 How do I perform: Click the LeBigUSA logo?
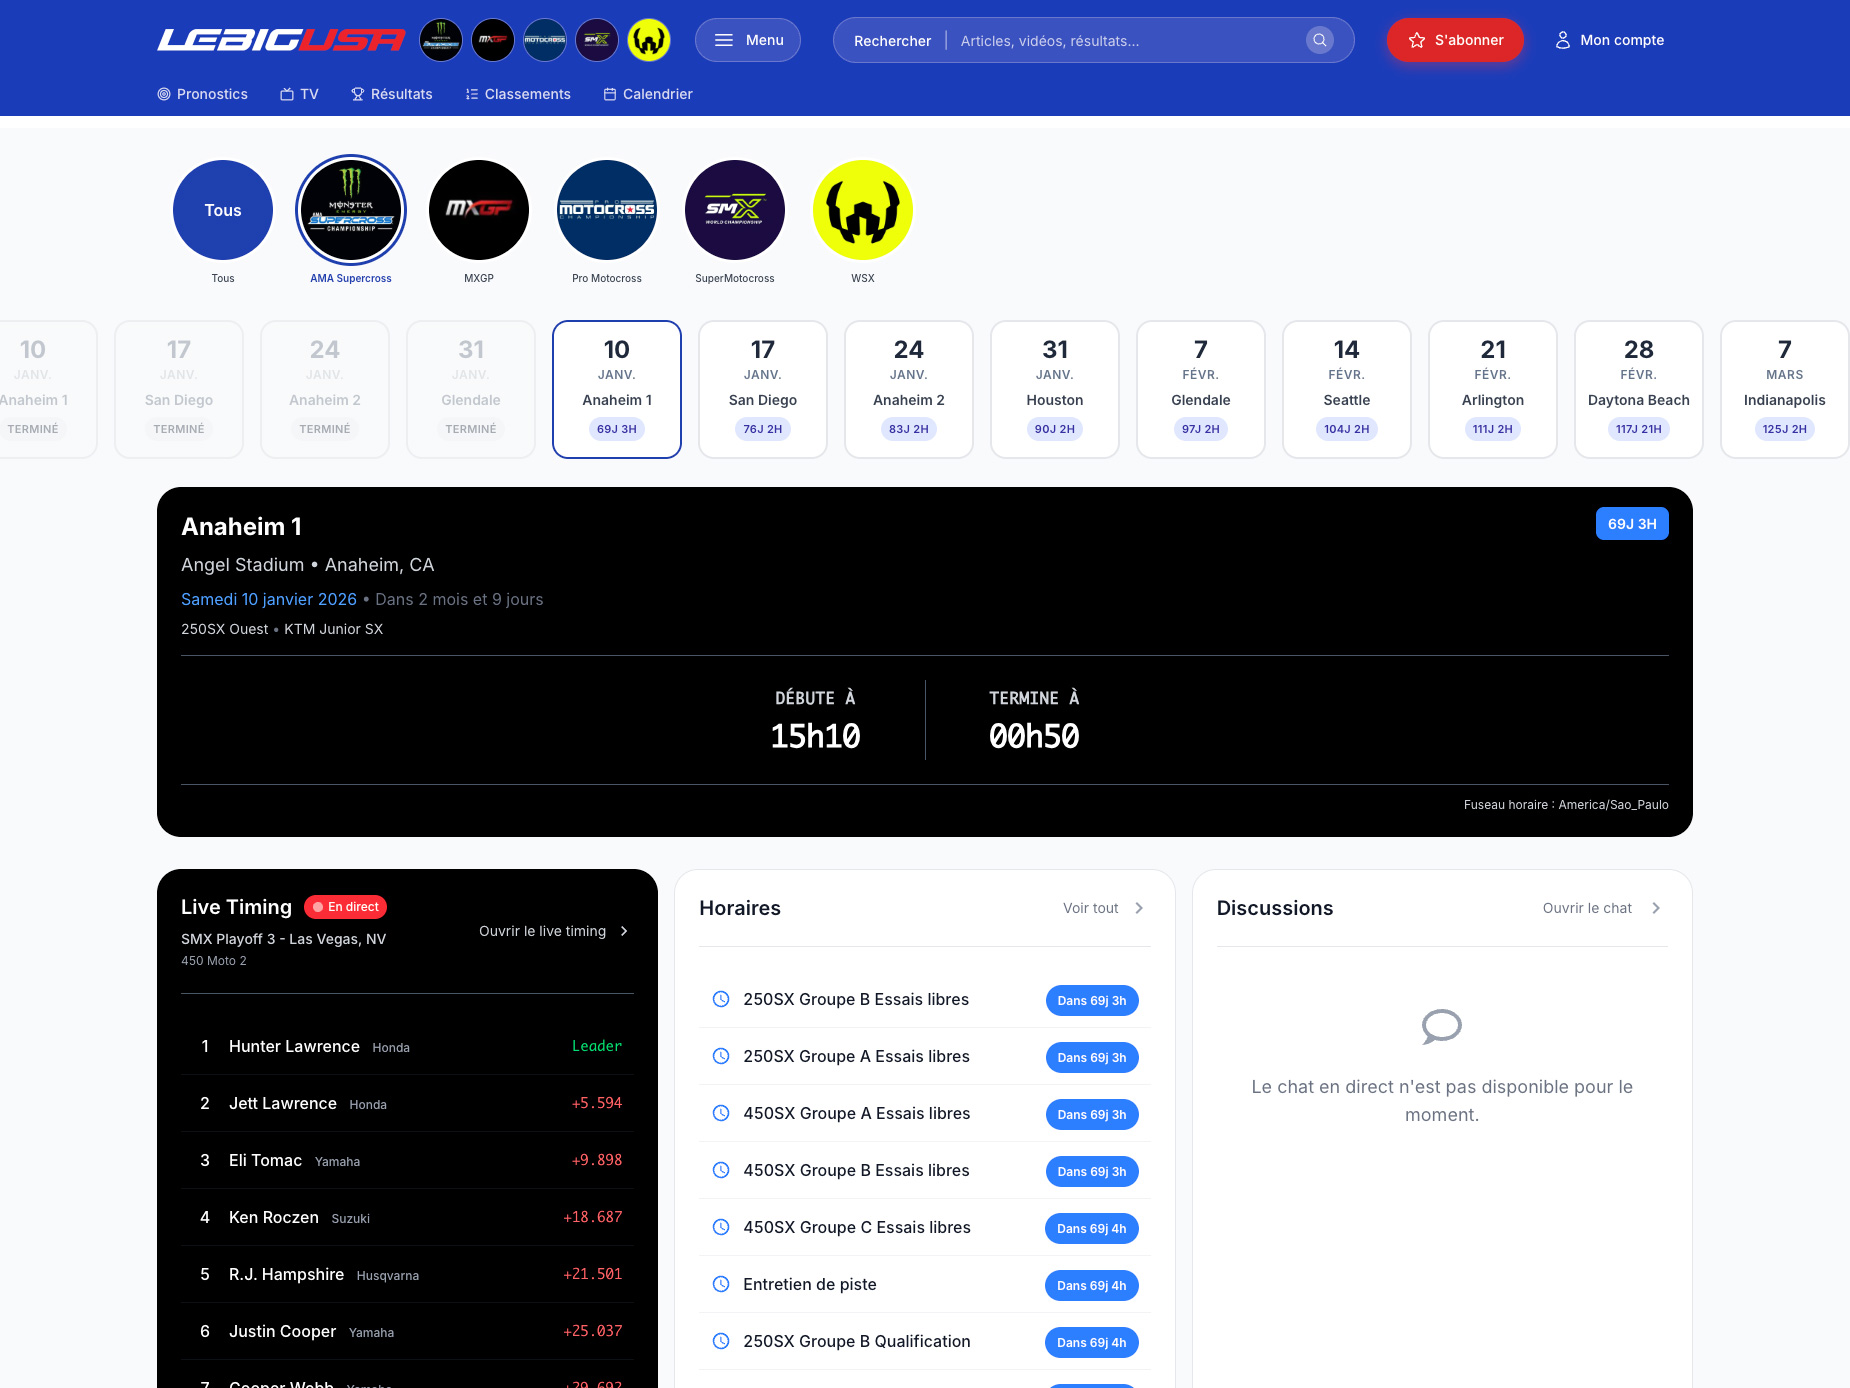pyautogui.click(x=281, y=40)
